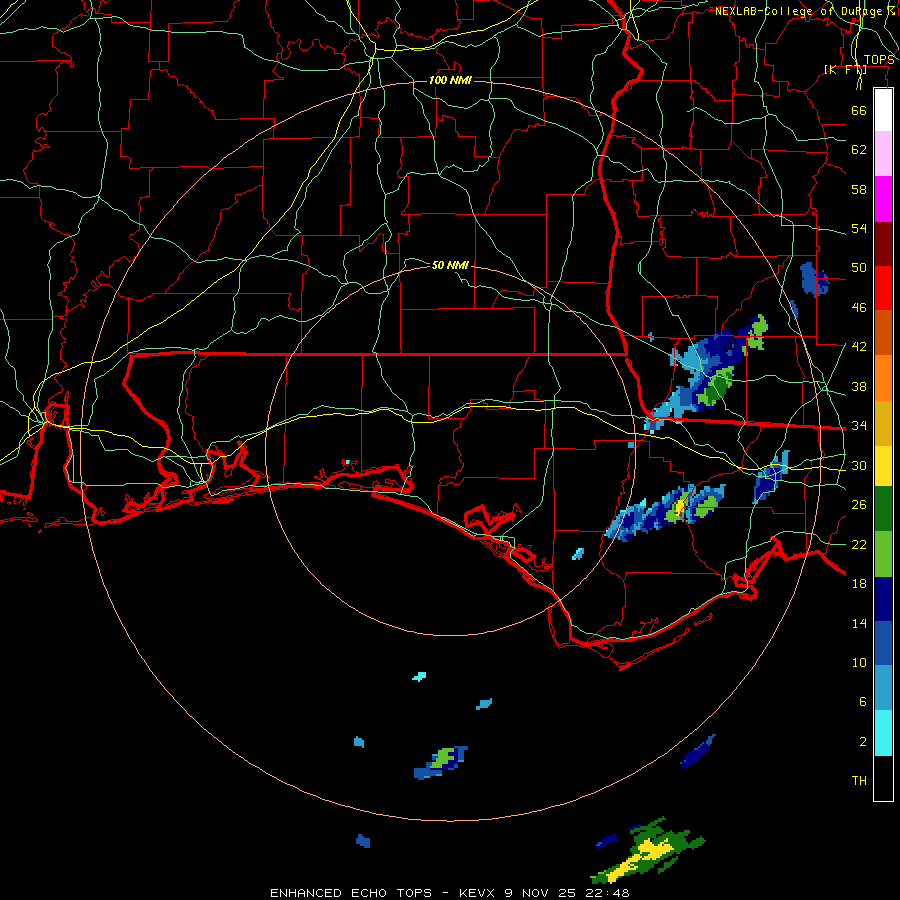Click the "62" legend value
This screenshot has width=900, height=900.
859,150
